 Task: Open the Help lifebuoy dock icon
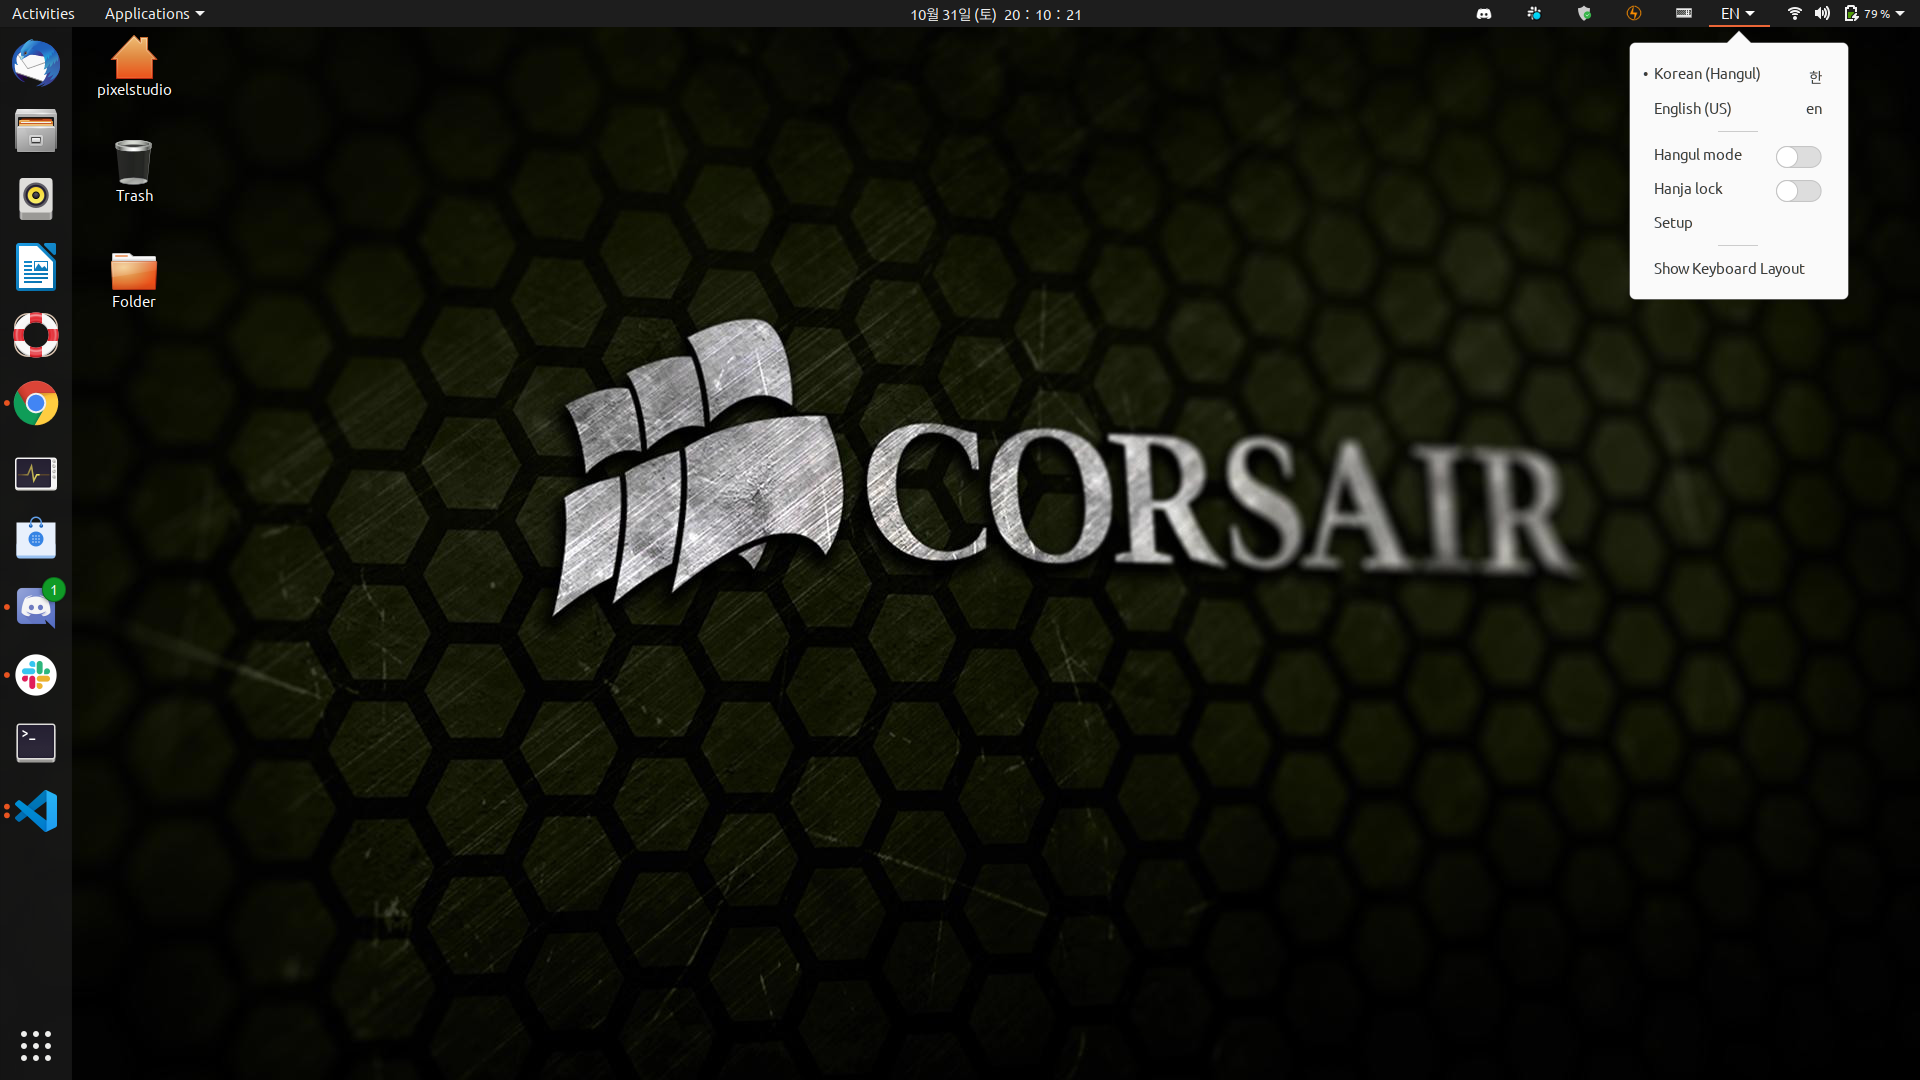(x=36, y=335)
